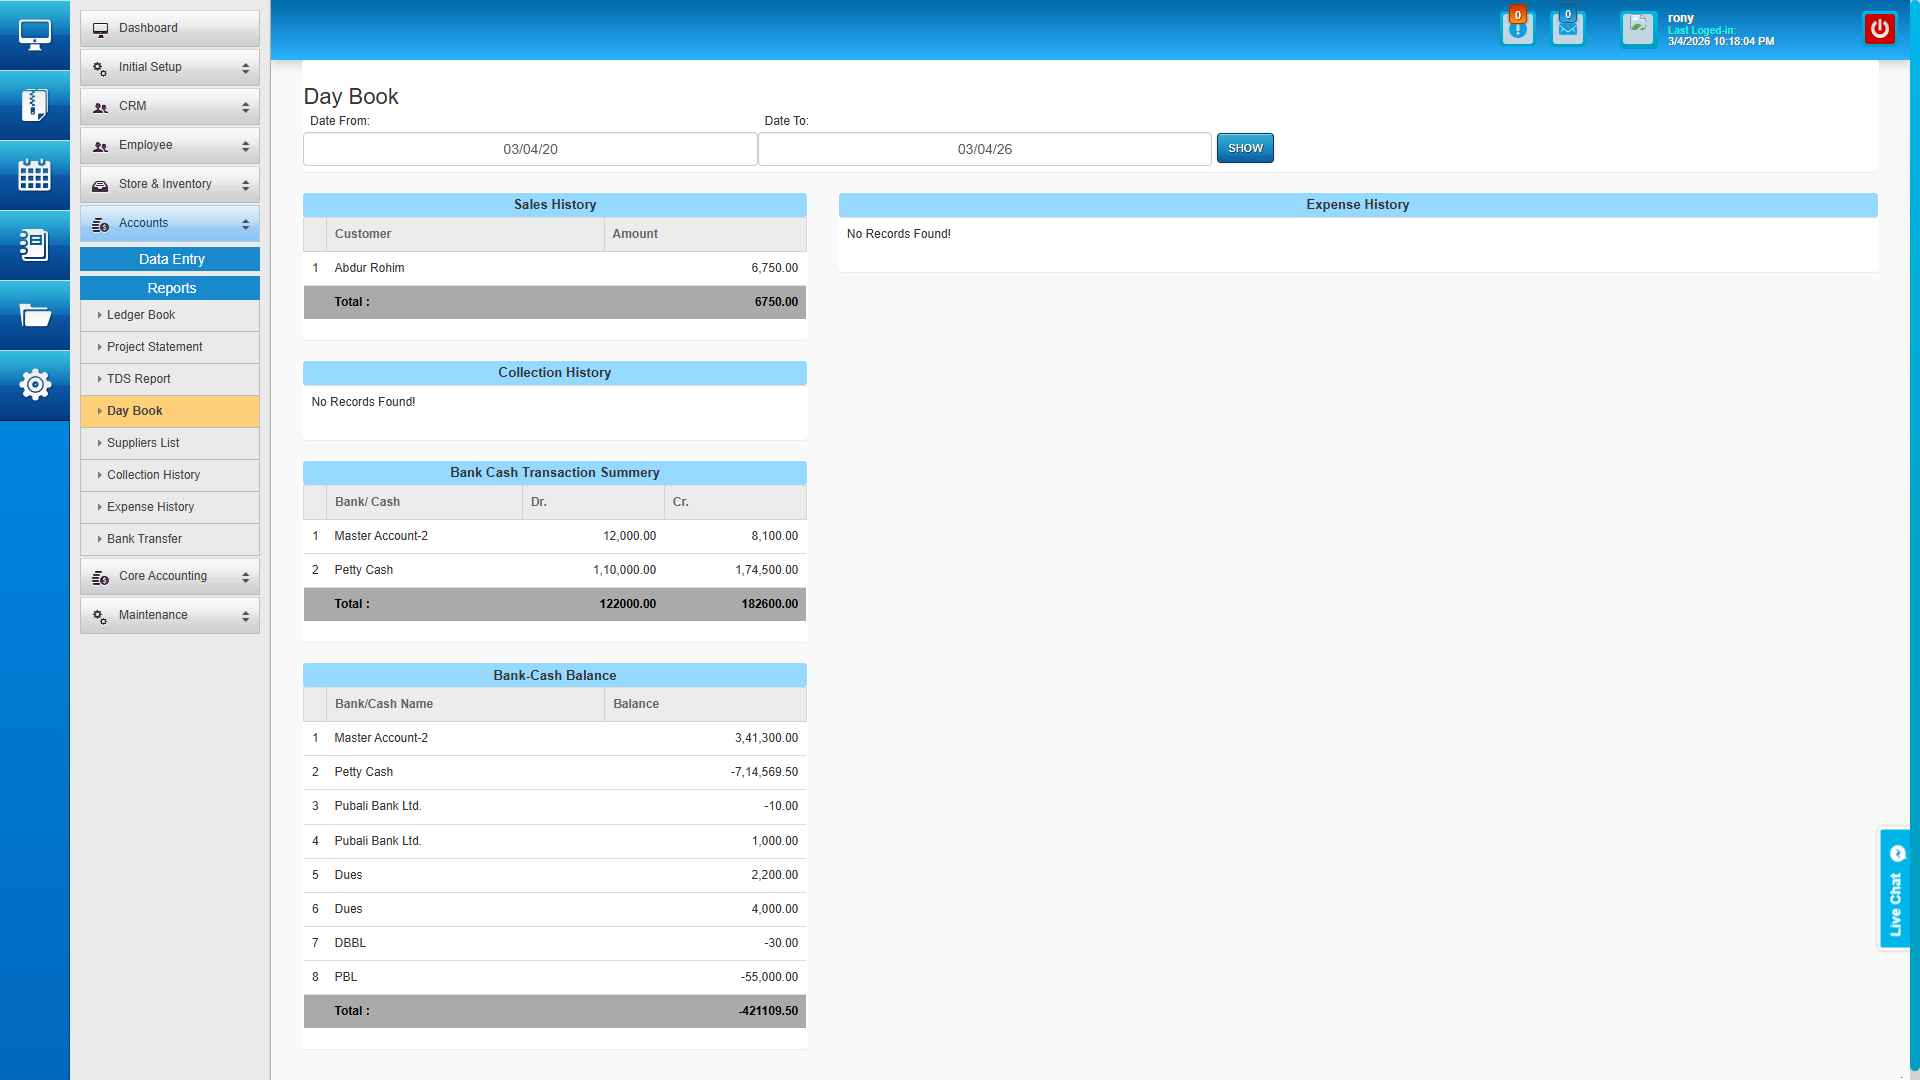Click the notebook icon in left rail
This screenshot has height=1080, width=1920.
pyautogui.click(x=34, y=245)
